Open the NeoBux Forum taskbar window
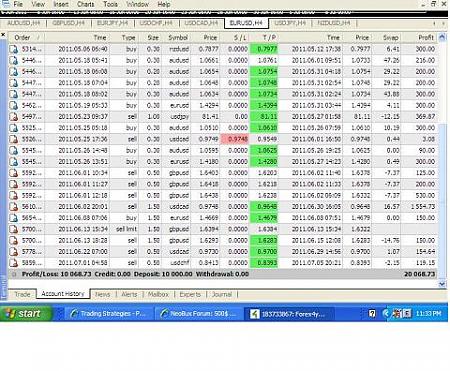Image resolution: width=450 pixels, height=371 pixels. click(x=199, y=314)
